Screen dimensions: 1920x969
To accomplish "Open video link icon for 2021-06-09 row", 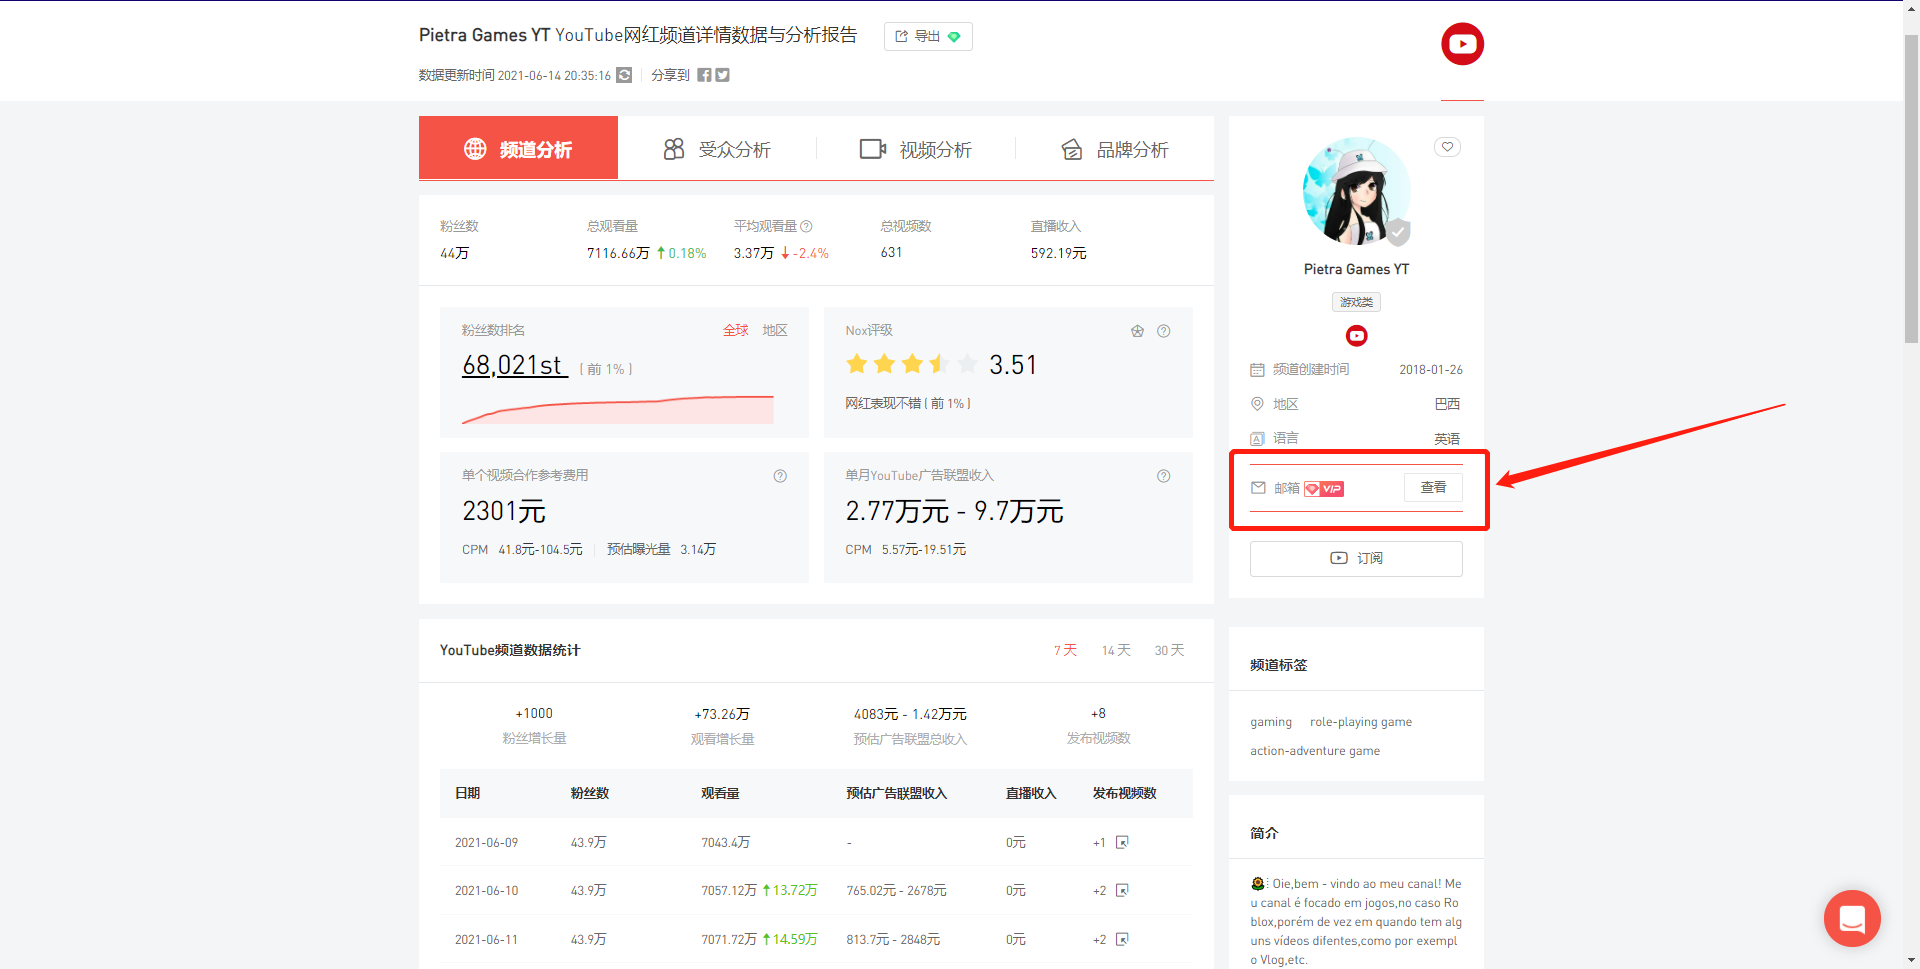I will 1122,842.
